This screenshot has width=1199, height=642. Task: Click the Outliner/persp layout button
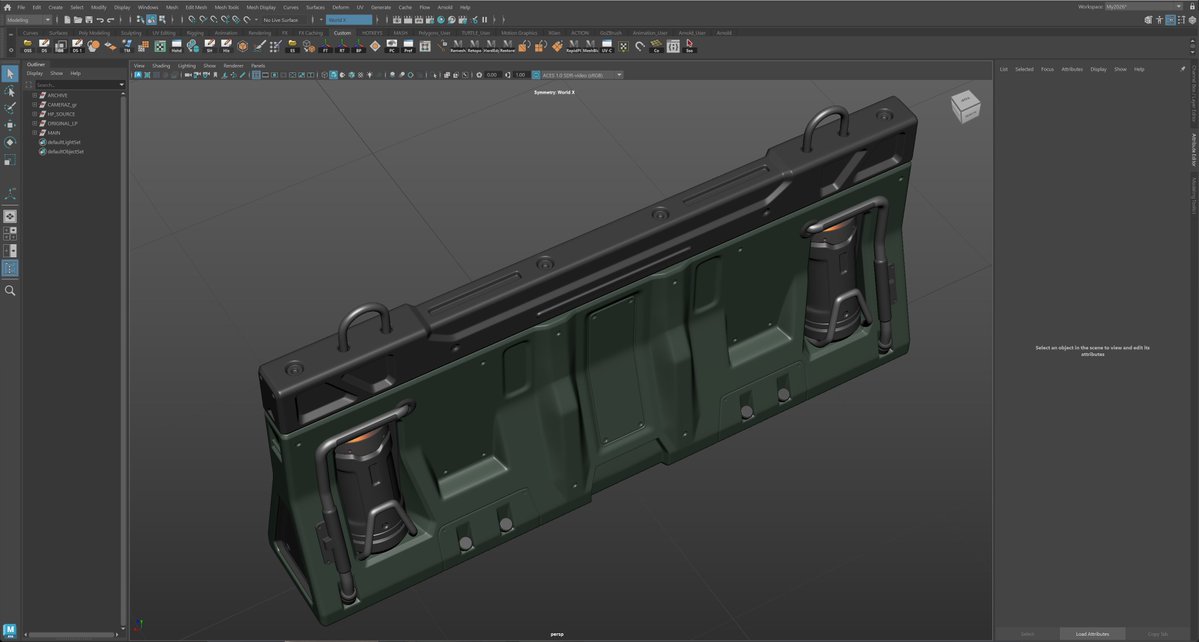pyautogui.click(x=10, y=268)
